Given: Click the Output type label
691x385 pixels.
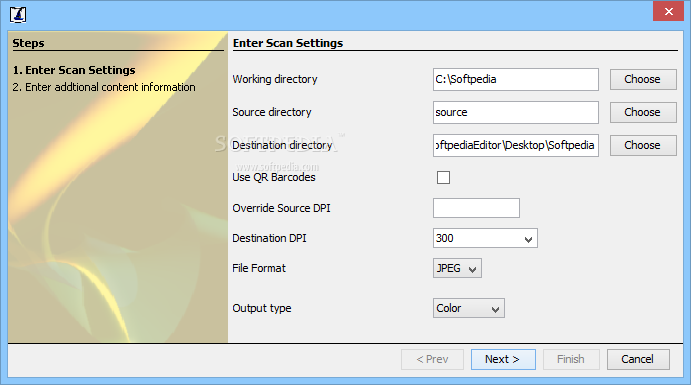Looking at the screenshot, I should pos(262,308).
